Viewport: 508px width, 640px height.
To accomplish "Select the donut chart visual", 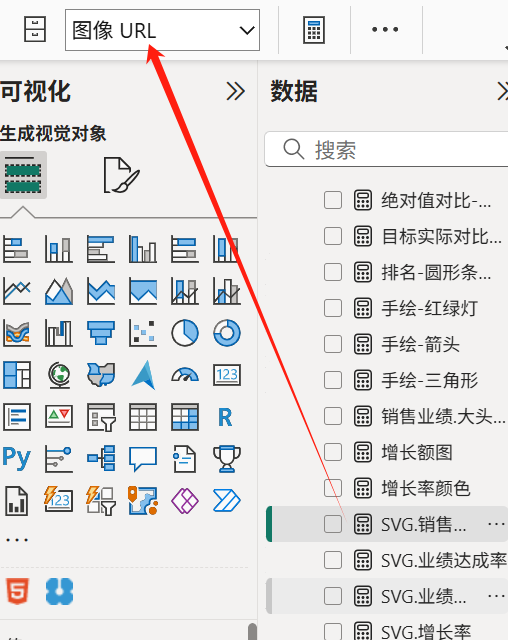I will point(227,333).
